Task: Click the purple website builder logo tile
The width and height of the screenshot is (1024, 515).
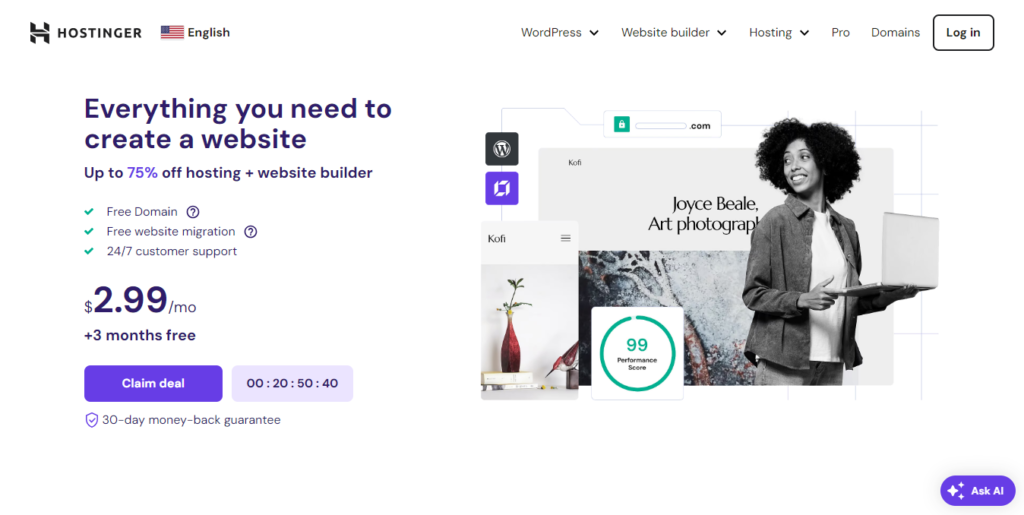Action: (x=502, y=189)
